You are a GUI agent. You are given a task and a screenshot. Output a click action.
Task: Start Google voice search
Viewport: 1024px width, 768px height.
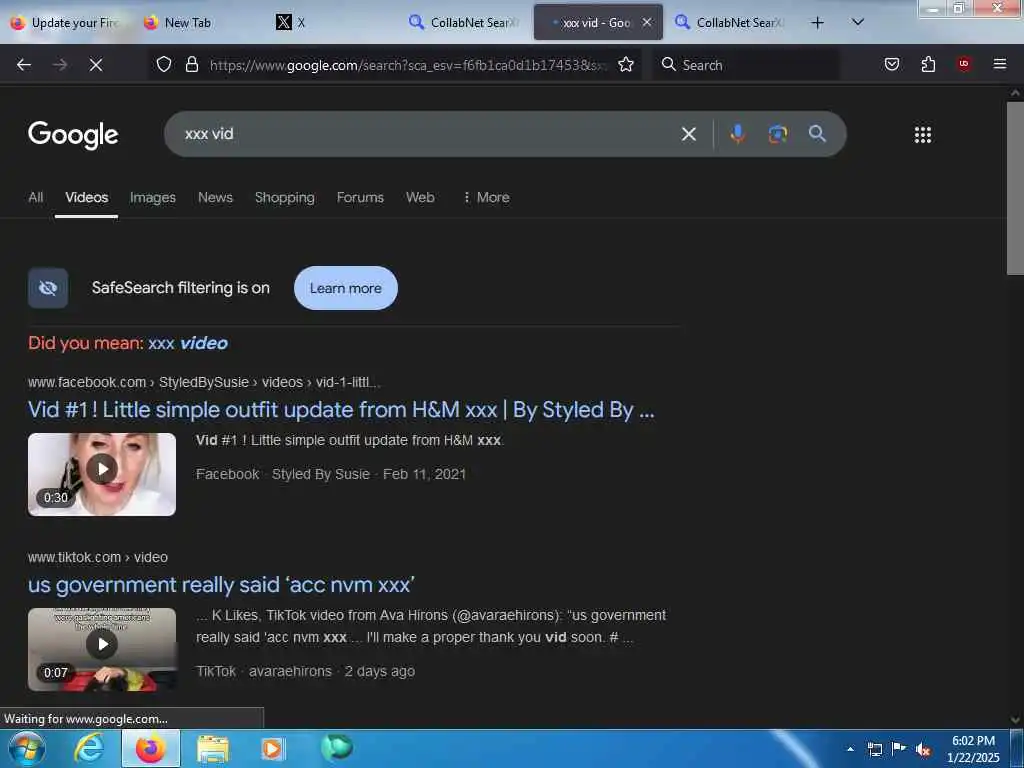tap(737, 134)
